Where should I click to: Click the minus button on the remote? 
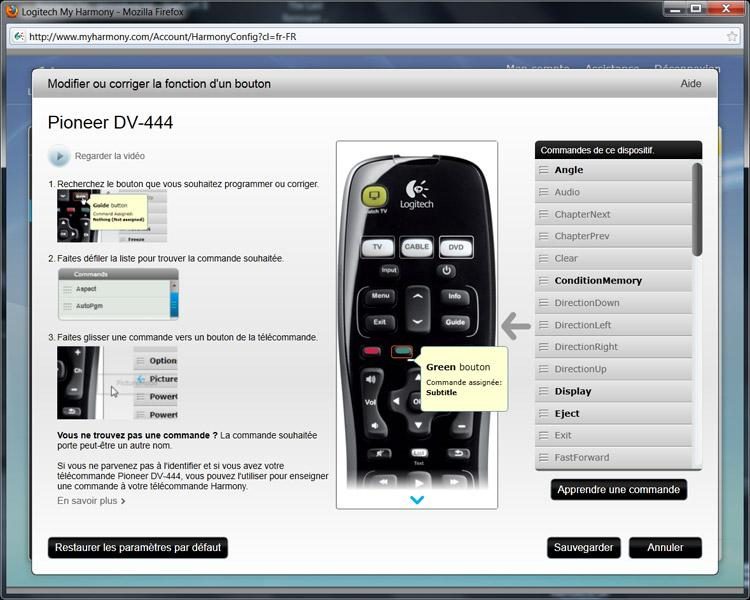pyautogui.click(x=461, y=425)
